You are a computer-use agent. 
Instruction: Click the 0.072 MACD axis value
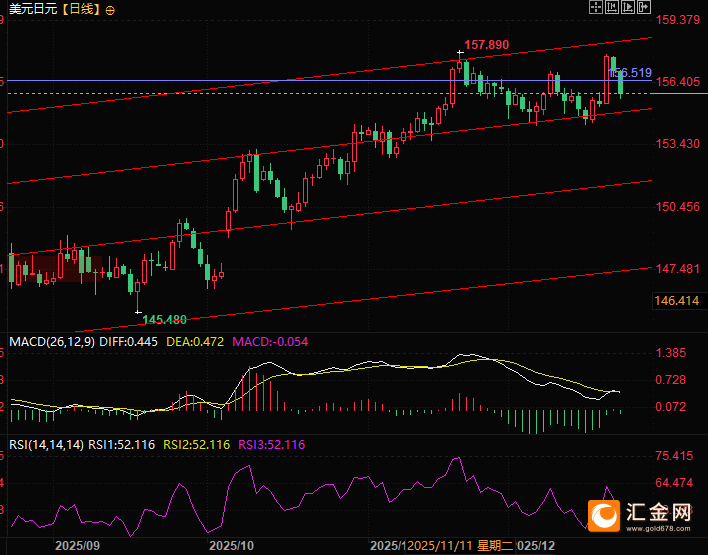click(x=671, y=407)
